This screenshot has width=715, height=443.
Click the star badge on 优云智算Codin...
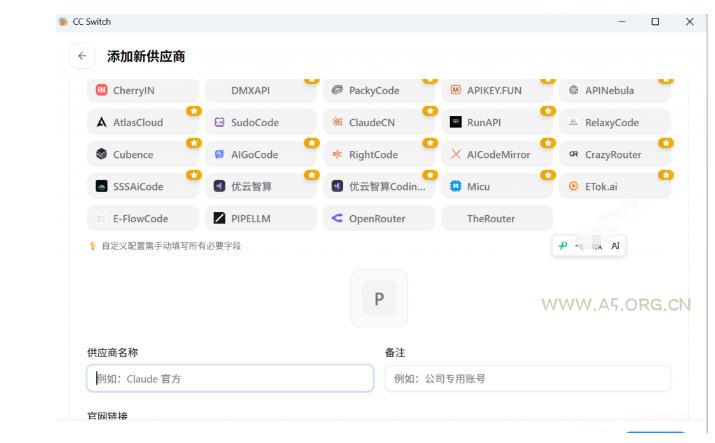(x=430, y=175)
